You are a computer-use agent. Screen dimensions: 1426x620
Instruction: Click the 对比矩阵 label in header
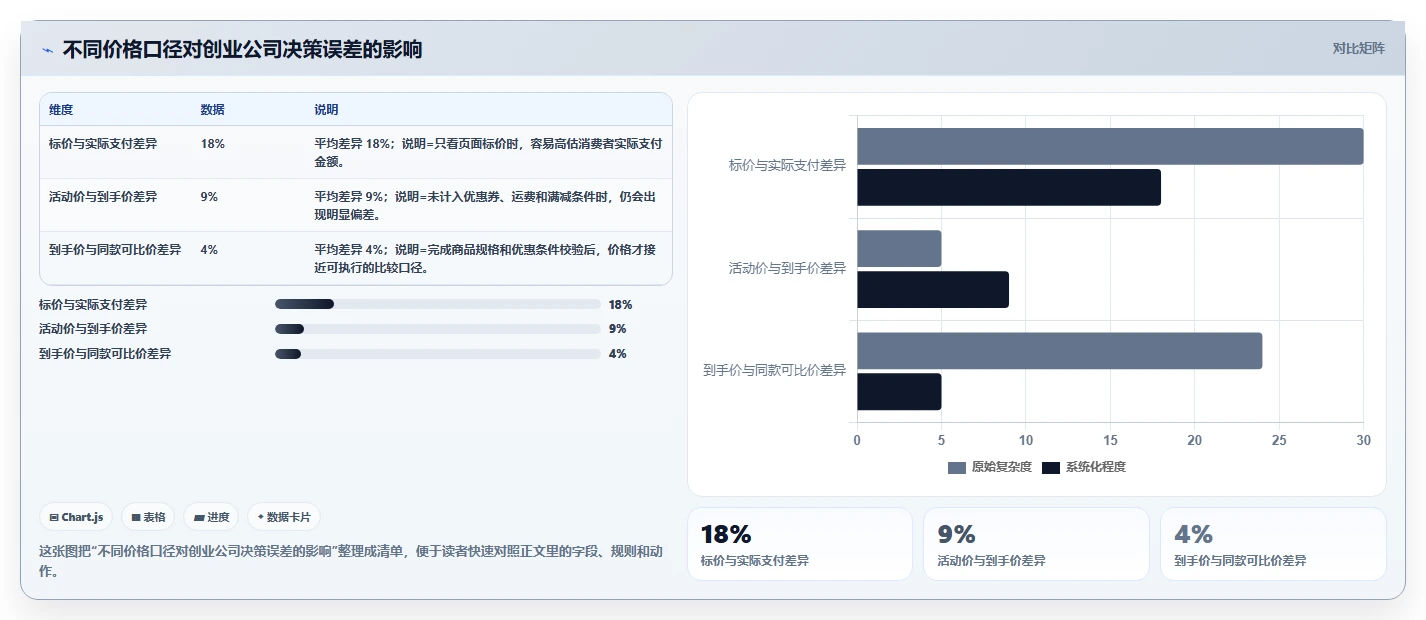pyautogui.click(x=1358, y=48)
